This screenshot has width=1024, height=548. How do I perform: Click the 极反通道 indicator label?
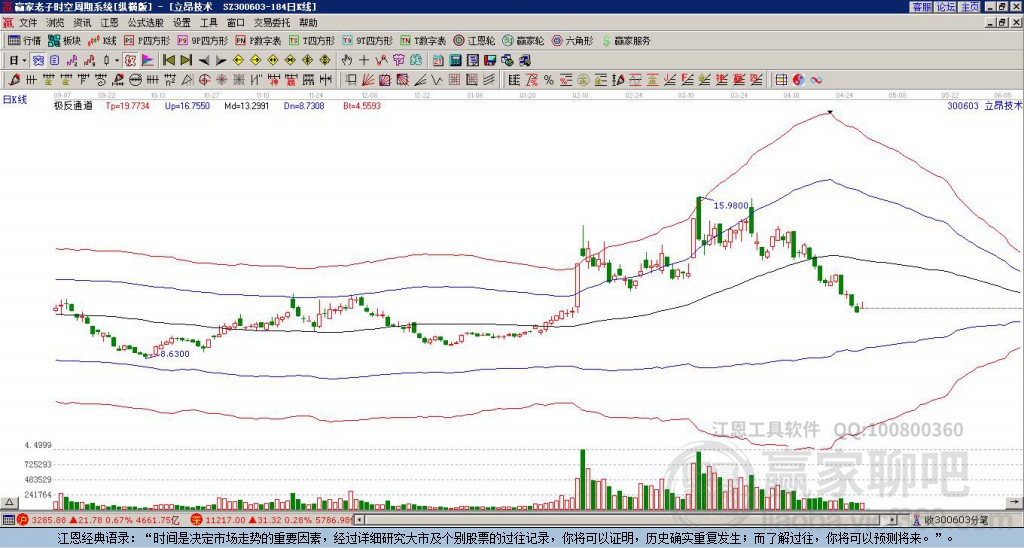73,106
